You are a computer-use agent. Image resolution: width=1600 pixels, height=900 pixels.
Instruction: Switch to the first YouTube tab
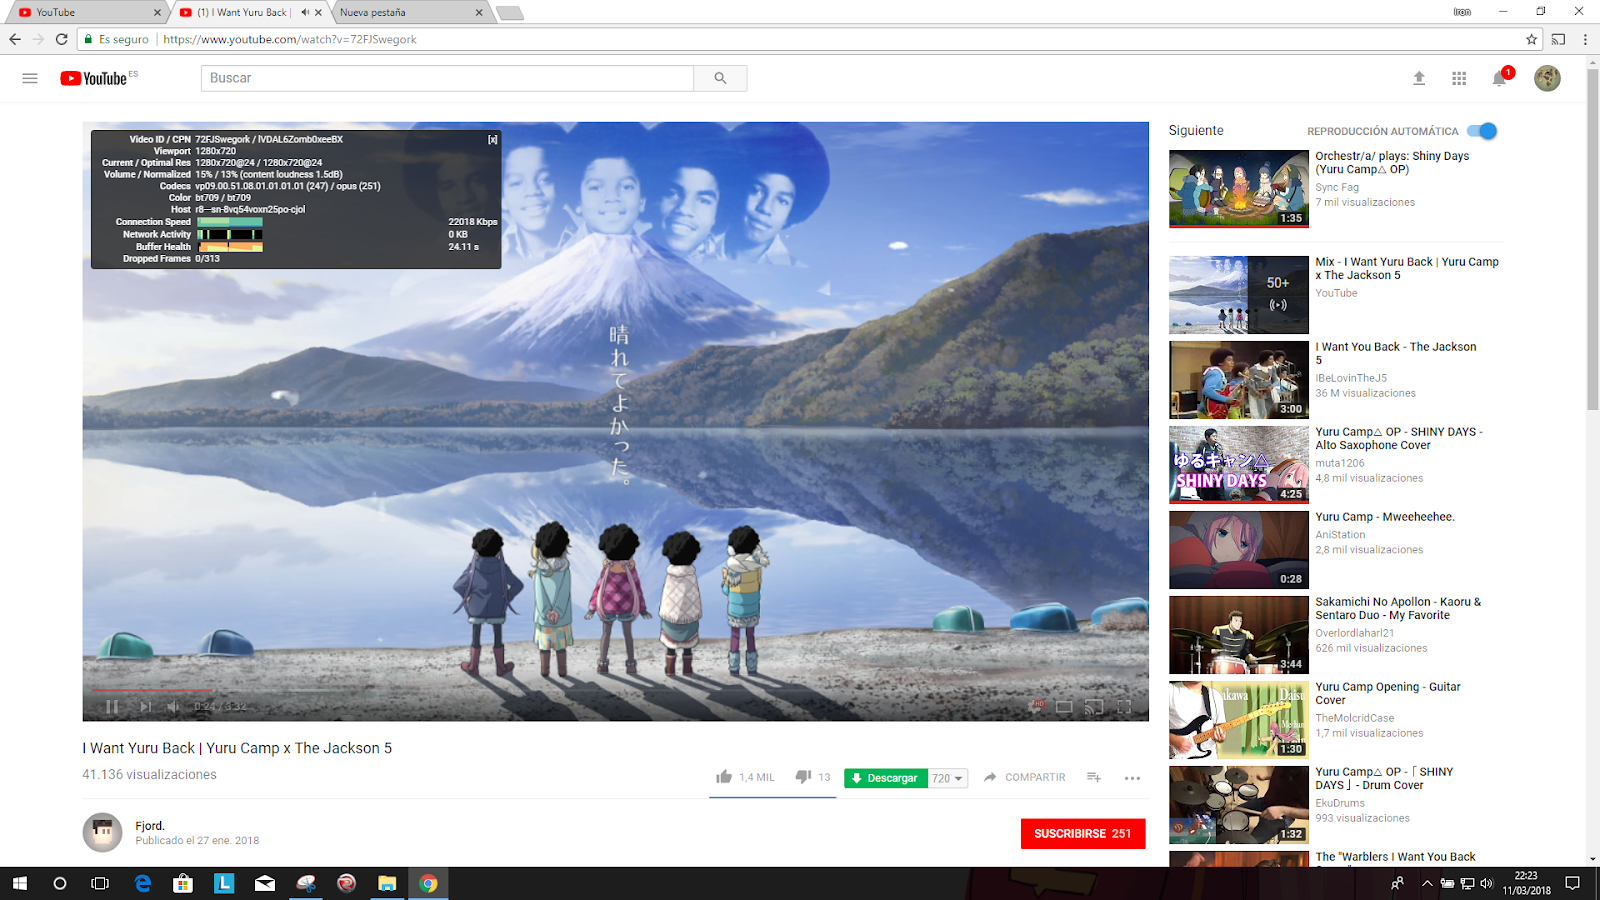85,13
